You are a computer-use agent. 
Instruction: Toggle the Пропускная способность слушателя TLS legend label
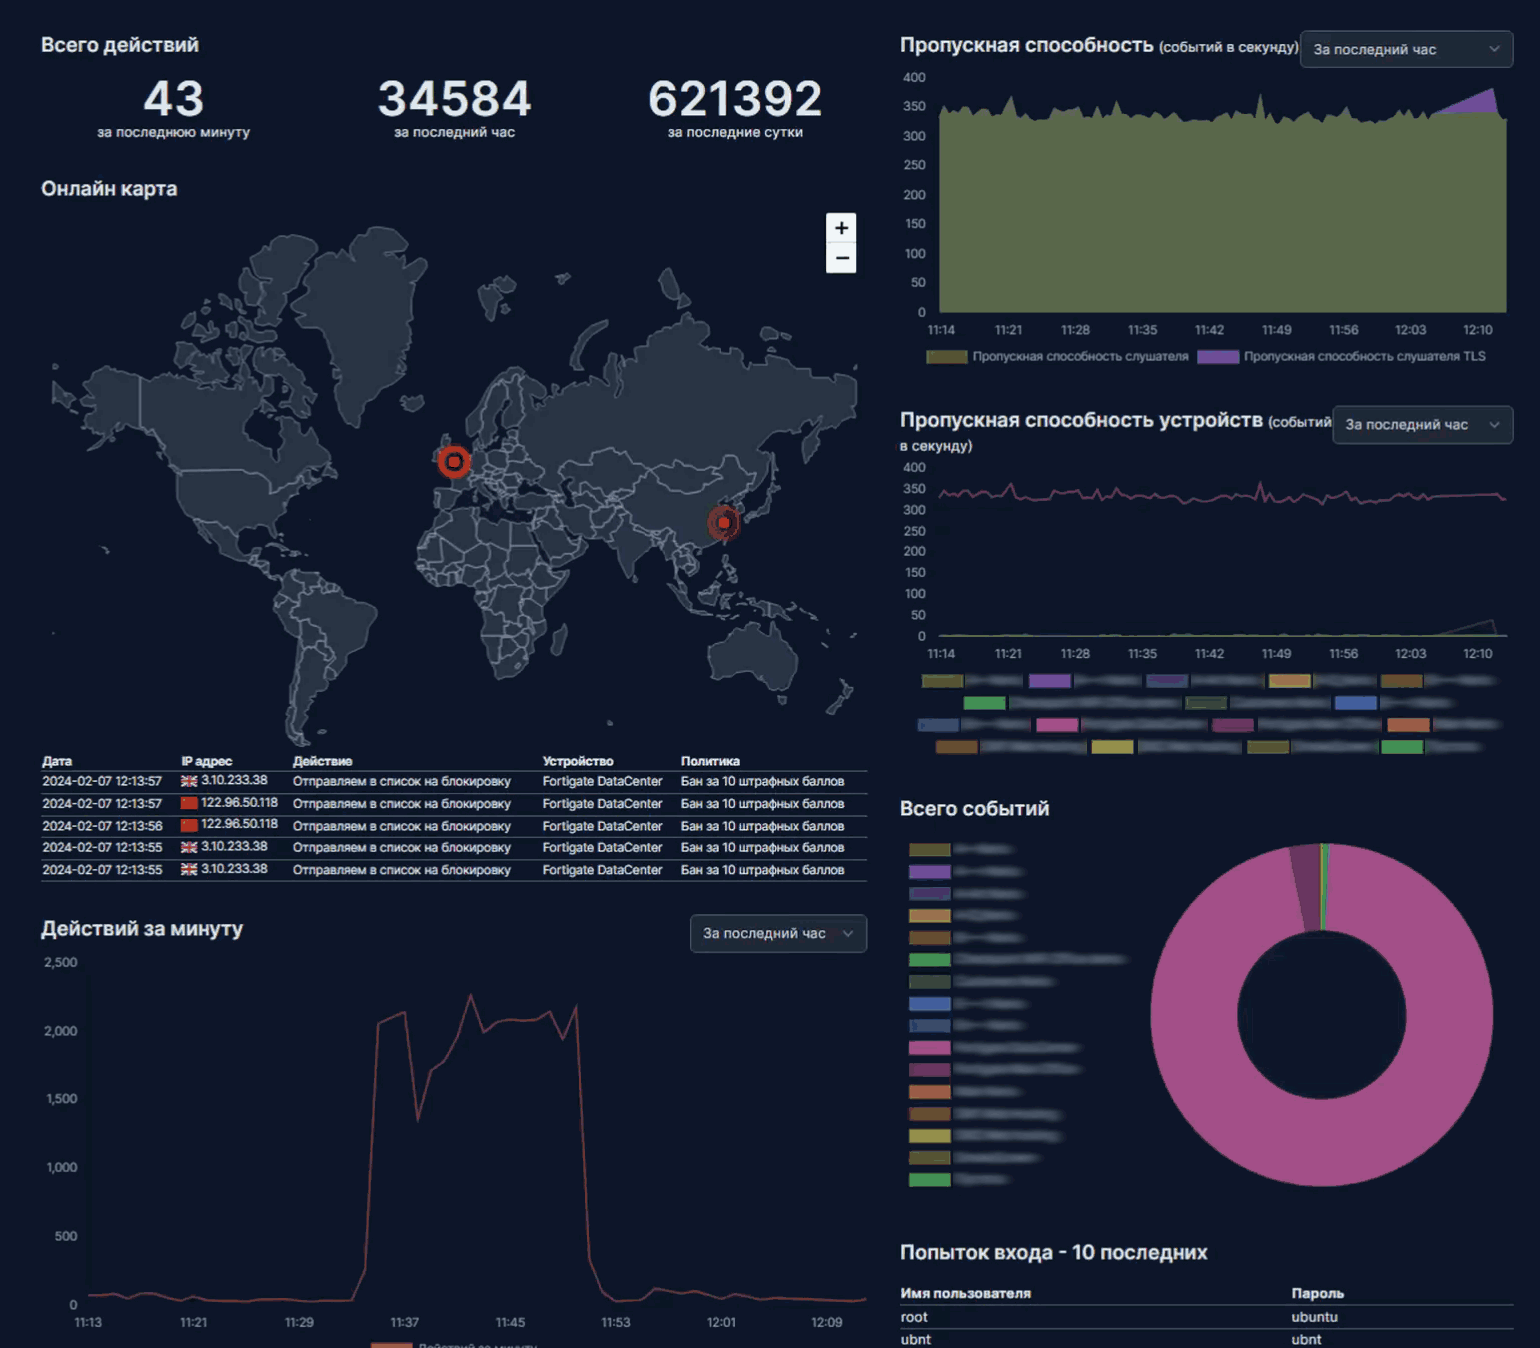1364,357
